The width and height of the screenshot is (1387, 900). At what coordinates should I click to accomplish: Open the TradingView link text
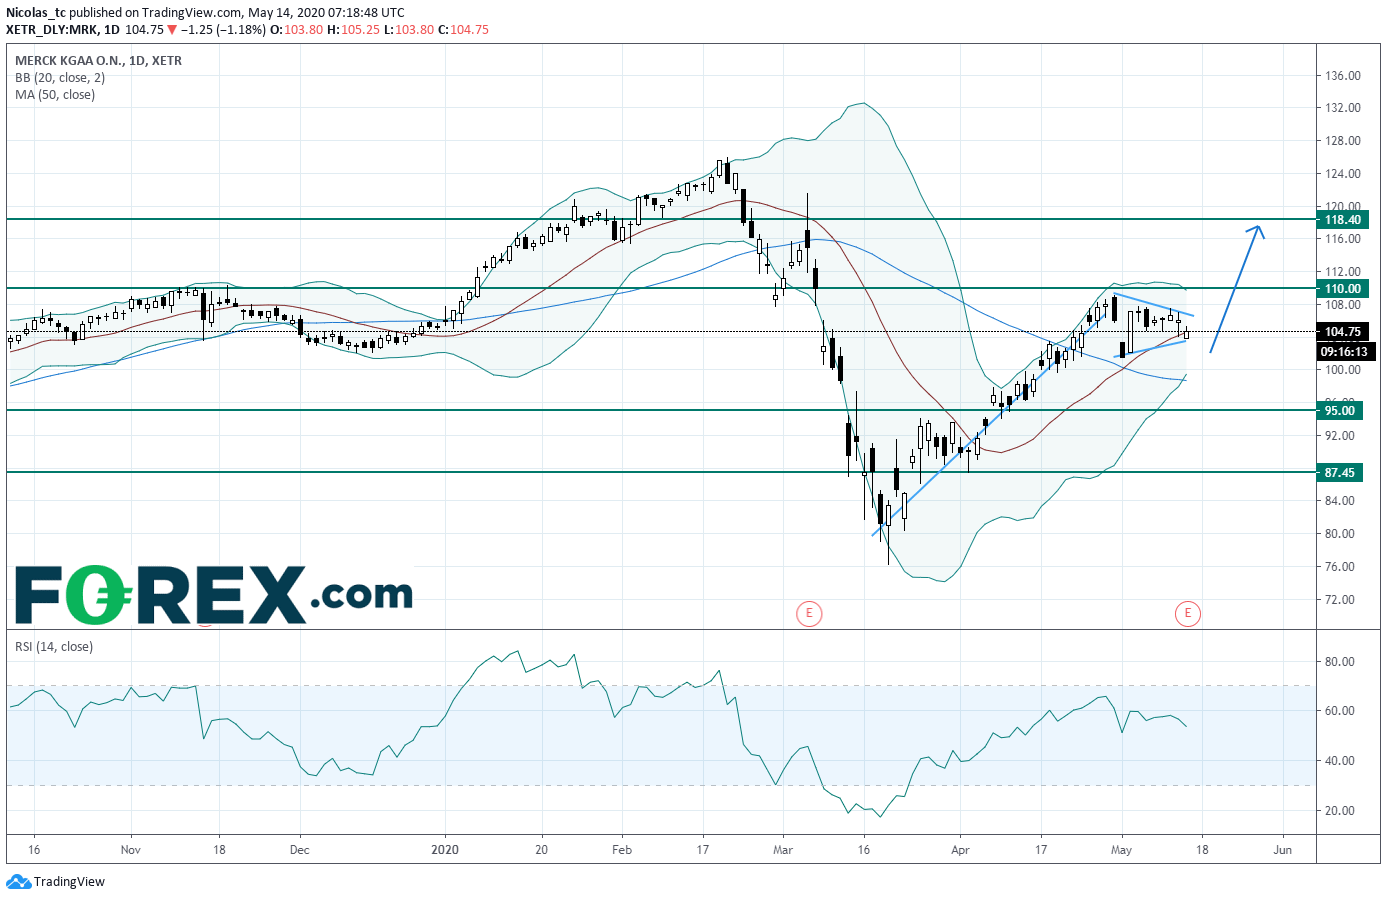pos(69,882)
